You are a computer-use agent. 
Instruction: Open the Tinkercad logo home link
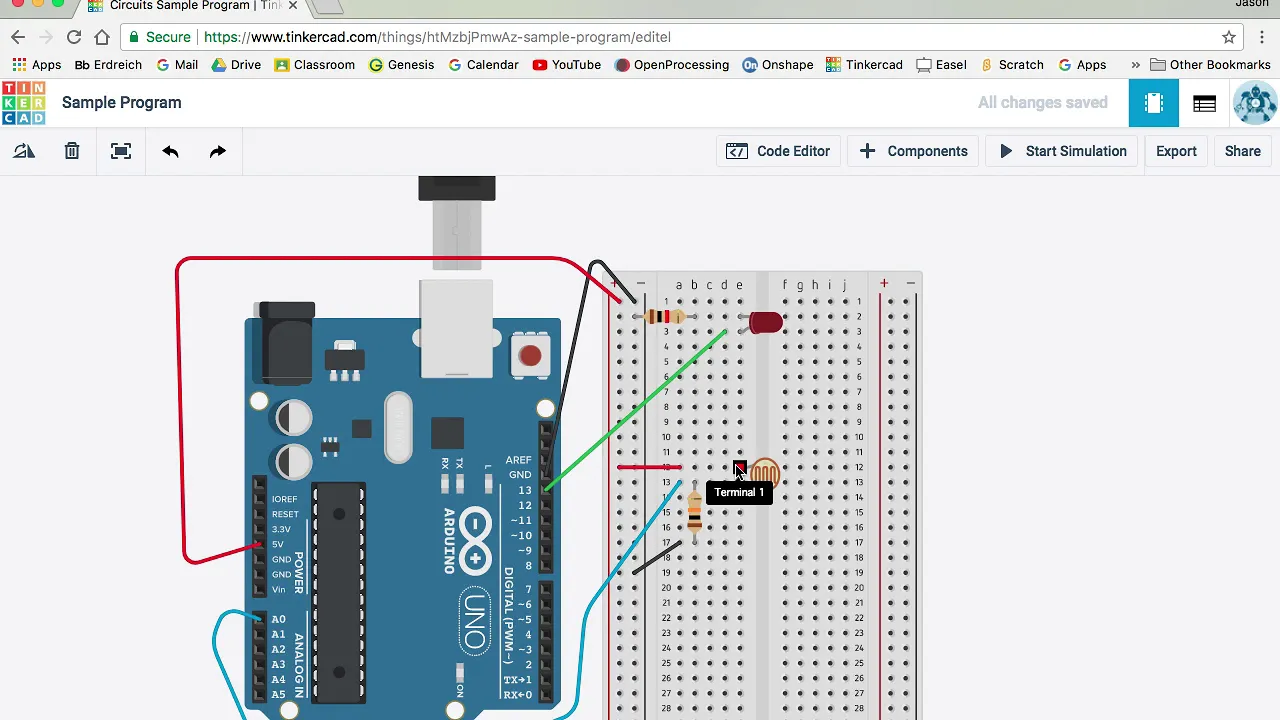[x=23, y=103]
